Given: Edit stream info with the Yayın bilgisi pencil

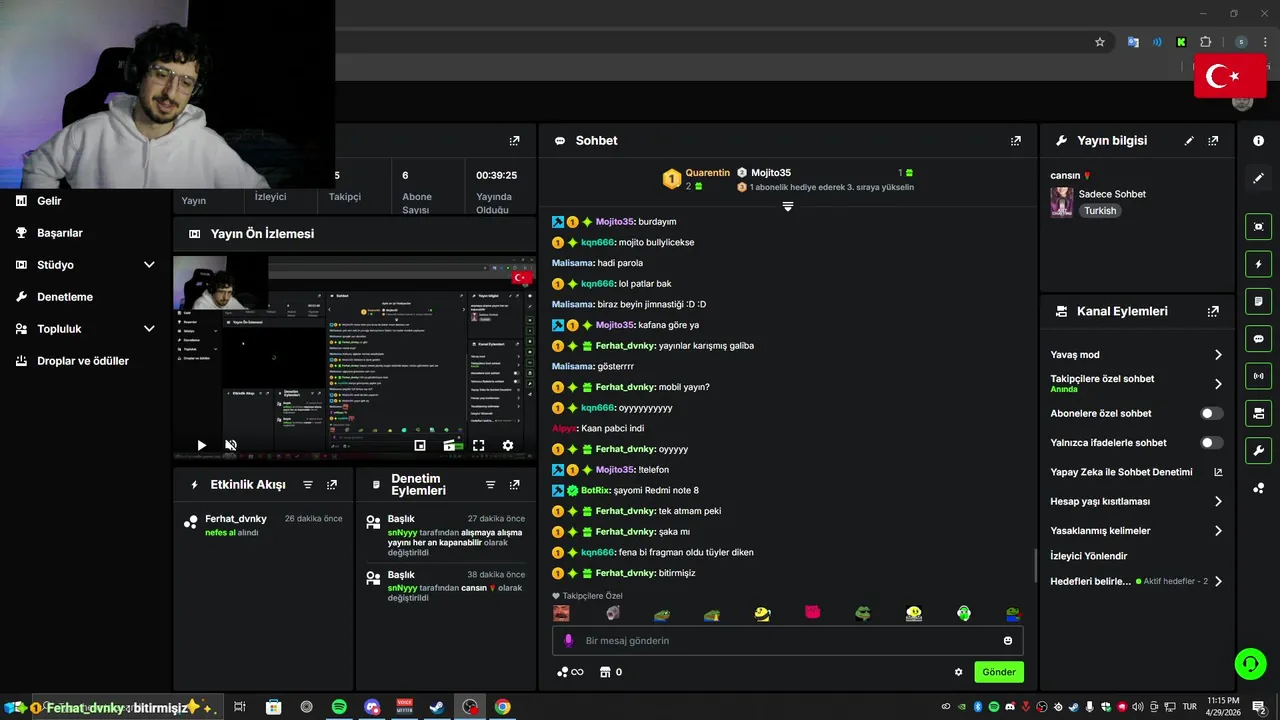Looking at the screenshot, I should (1189, 141).
